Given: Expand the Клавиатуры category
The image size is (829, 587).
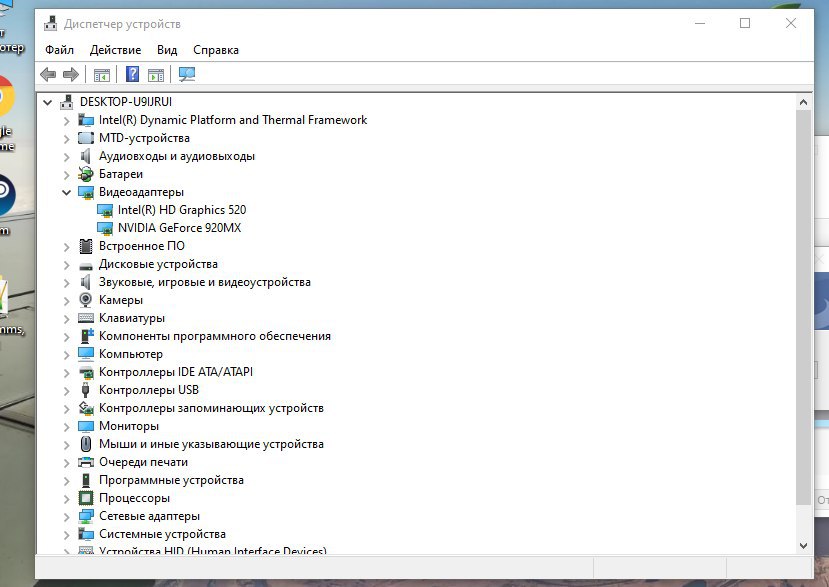Looking at the screenshot, I should pos(66,319).
